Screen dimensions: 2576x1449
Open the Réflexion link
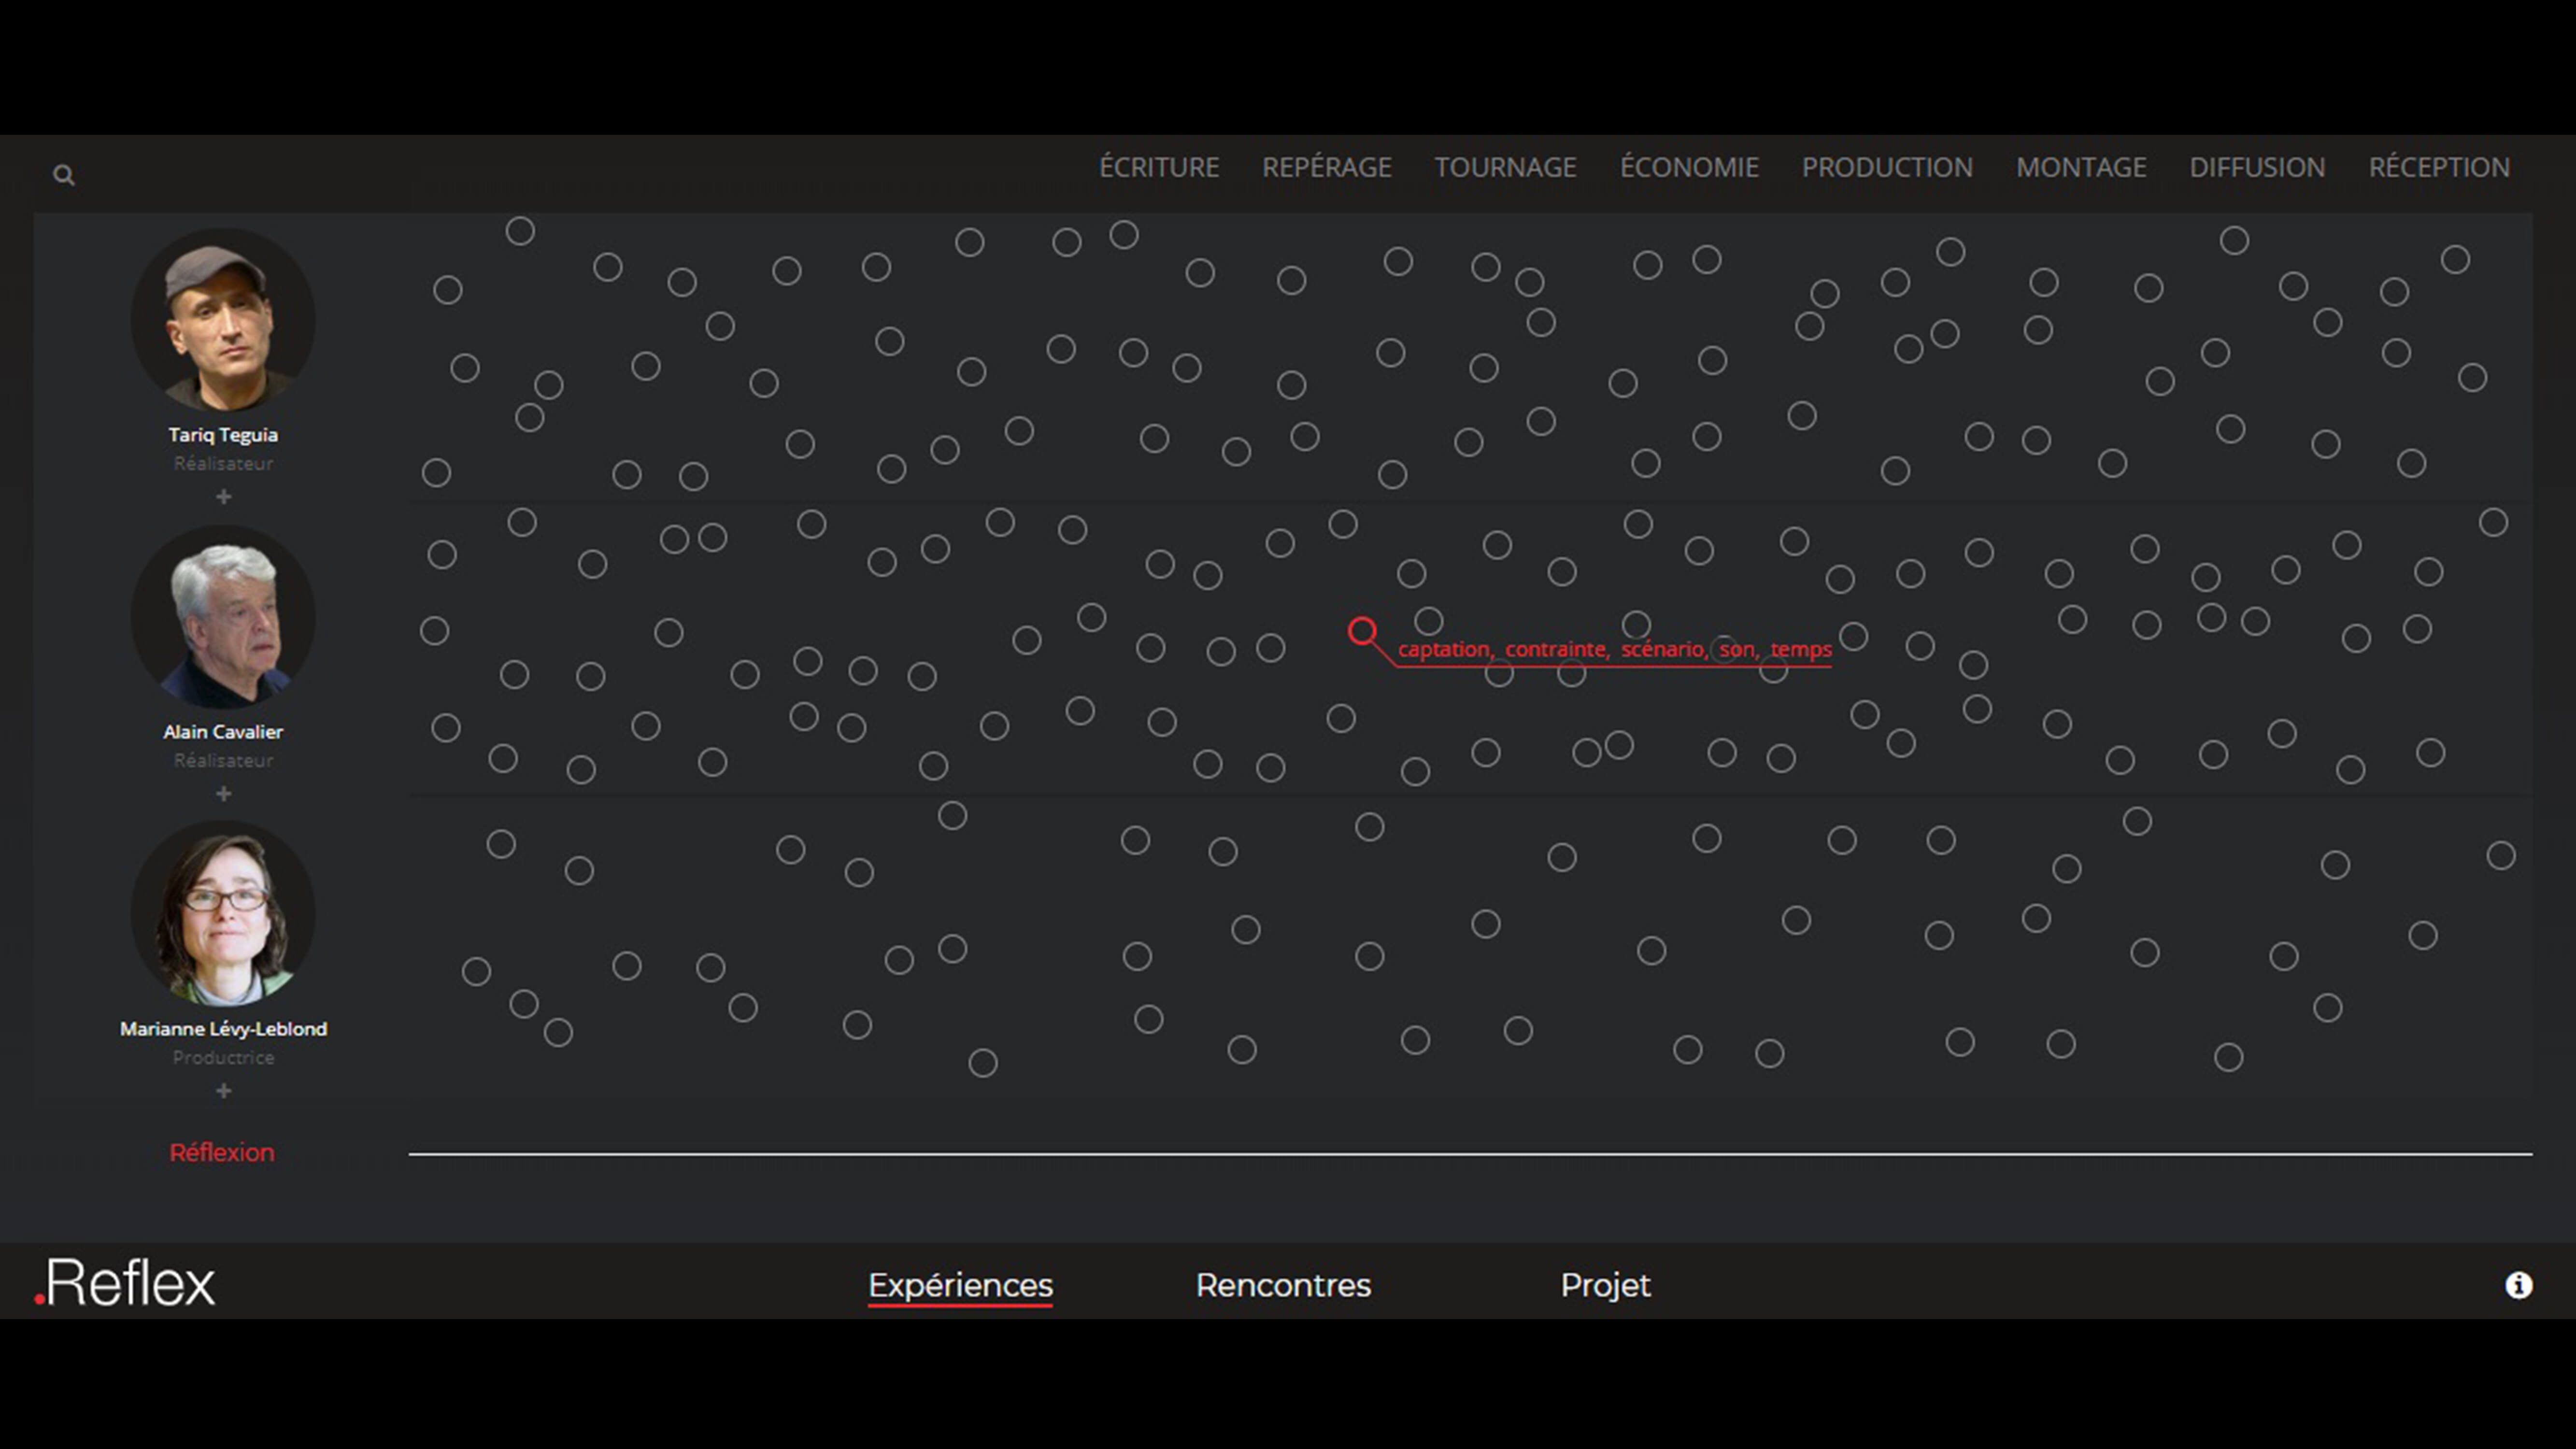coord(222,1153)
